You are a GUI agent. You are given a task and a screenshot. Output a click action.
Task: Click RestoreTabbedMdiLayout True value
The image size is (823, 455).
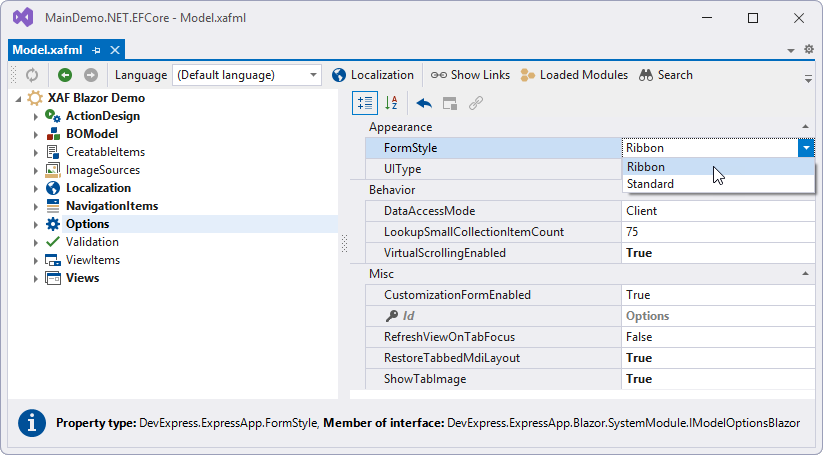[x=718, y=358]
